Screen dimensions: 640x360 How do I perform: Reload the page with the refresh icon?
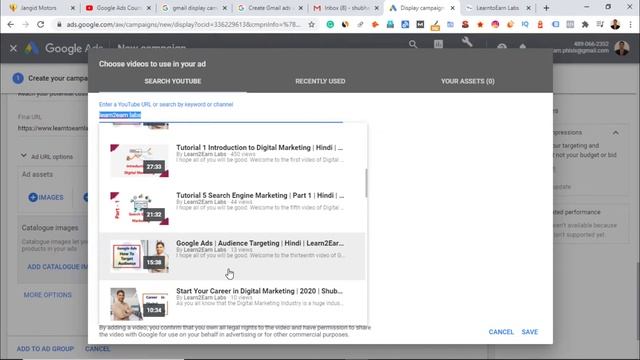pyautogui.click(x=40, y=24)
